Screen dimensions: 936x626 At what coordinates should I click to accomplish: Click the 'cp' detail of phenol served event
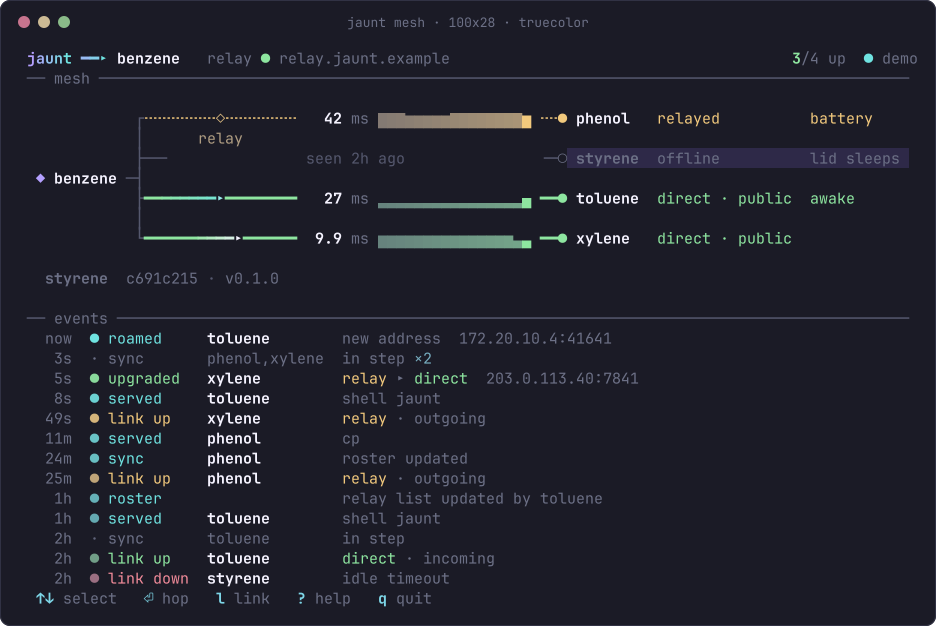coord(351,439)
